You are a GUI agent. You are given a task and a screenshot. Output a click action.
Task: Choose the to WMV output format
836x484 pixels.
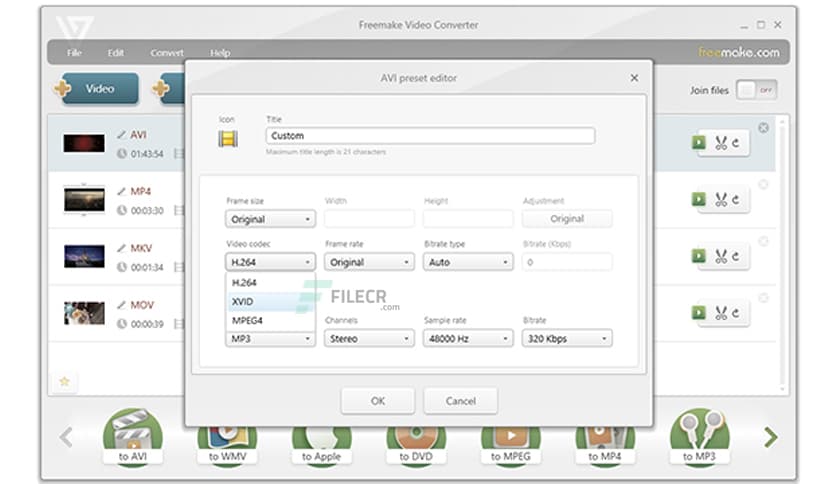pos(227,447)
